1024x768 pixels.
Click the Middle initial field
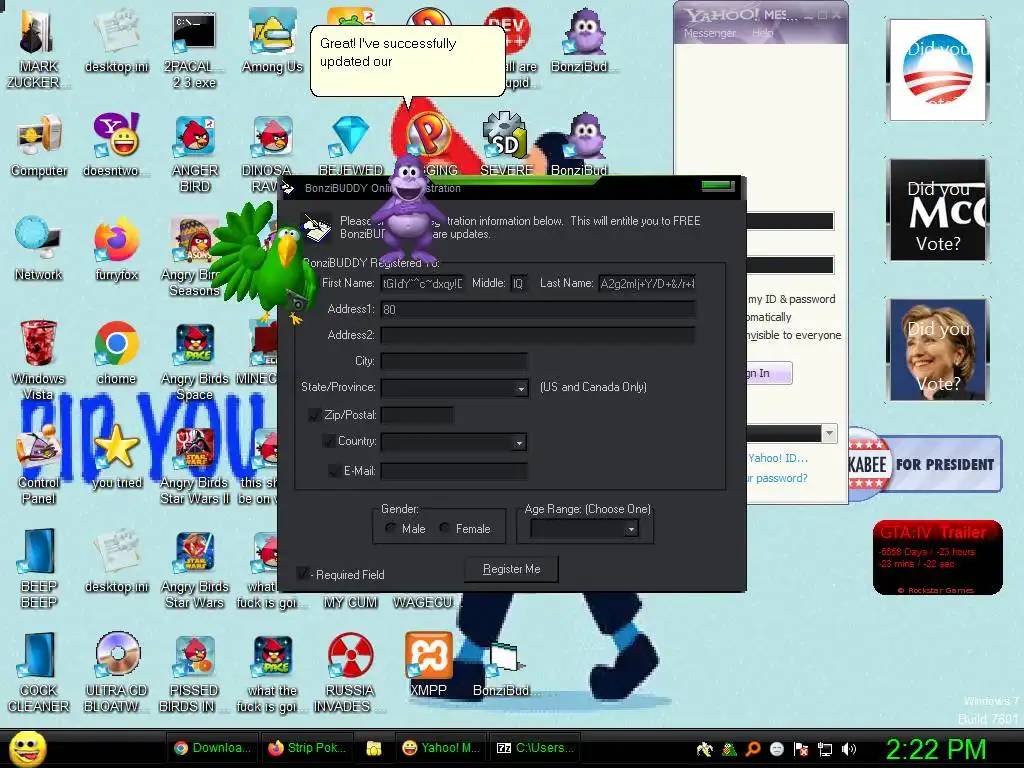(x=519, y=283)
